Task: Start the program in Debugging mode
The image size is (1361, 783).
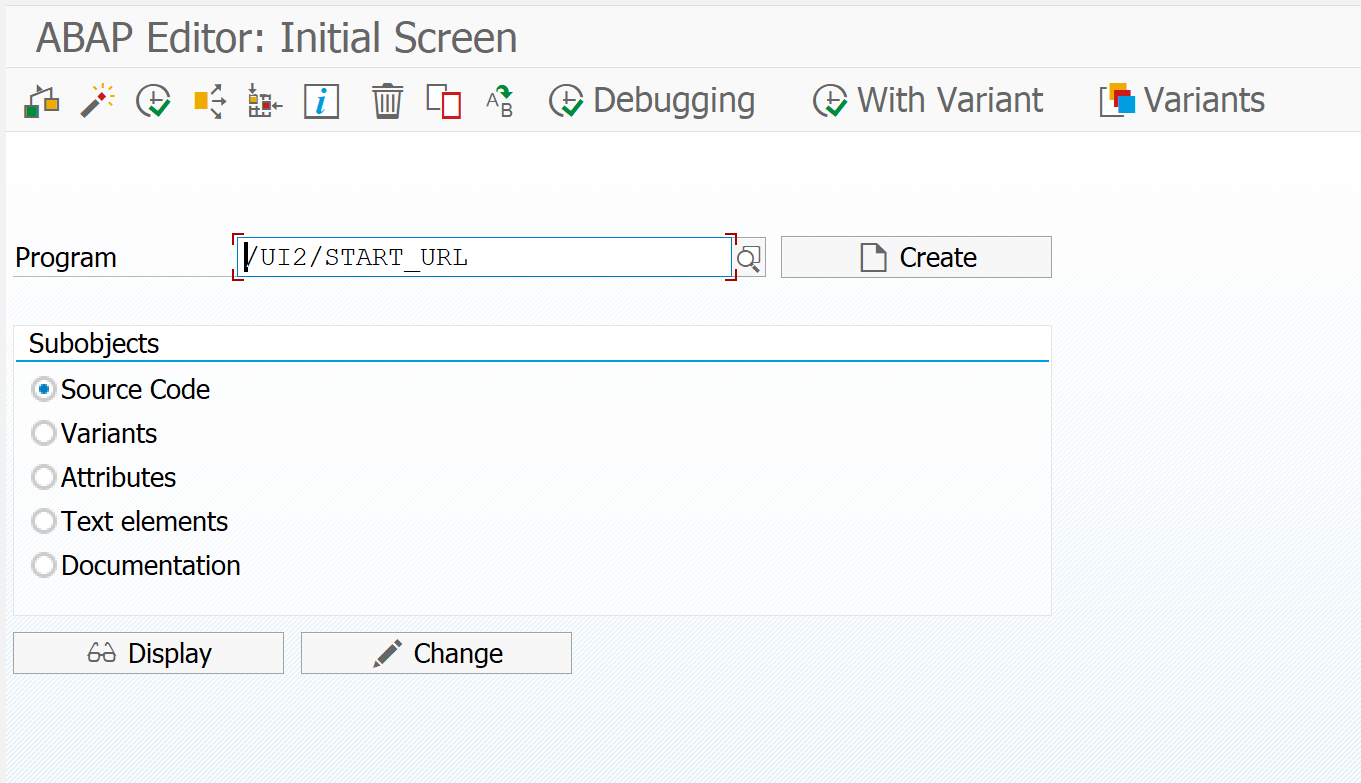Action: point(651,100)
